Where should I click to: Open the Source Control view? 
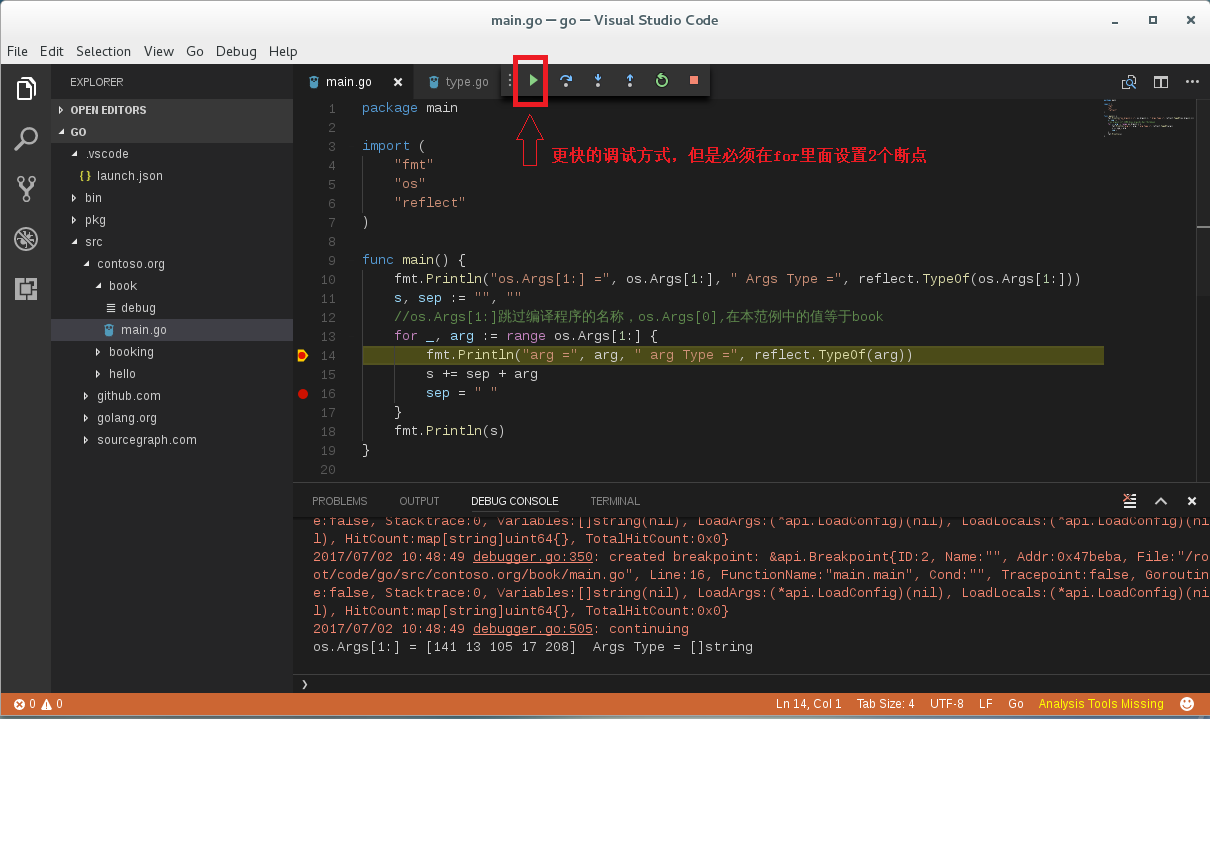(26, 189)
